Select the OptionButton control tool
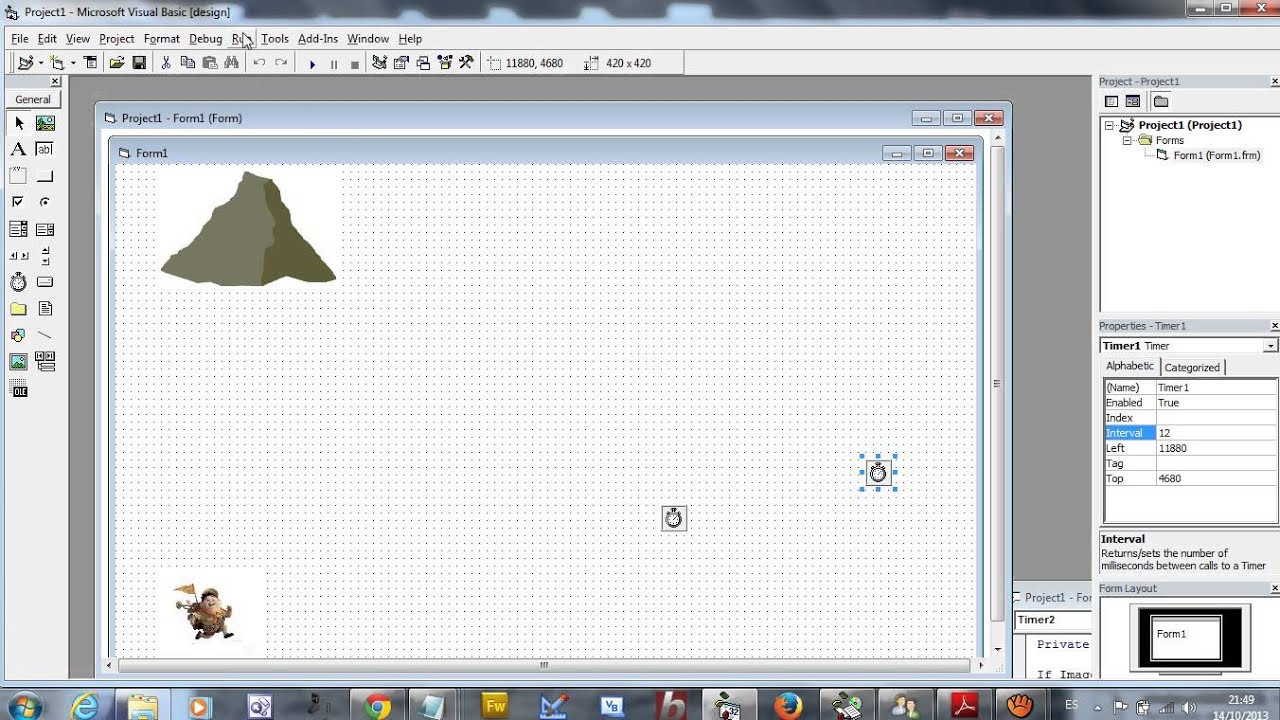1280x720 pixels. tap(45, 202)
